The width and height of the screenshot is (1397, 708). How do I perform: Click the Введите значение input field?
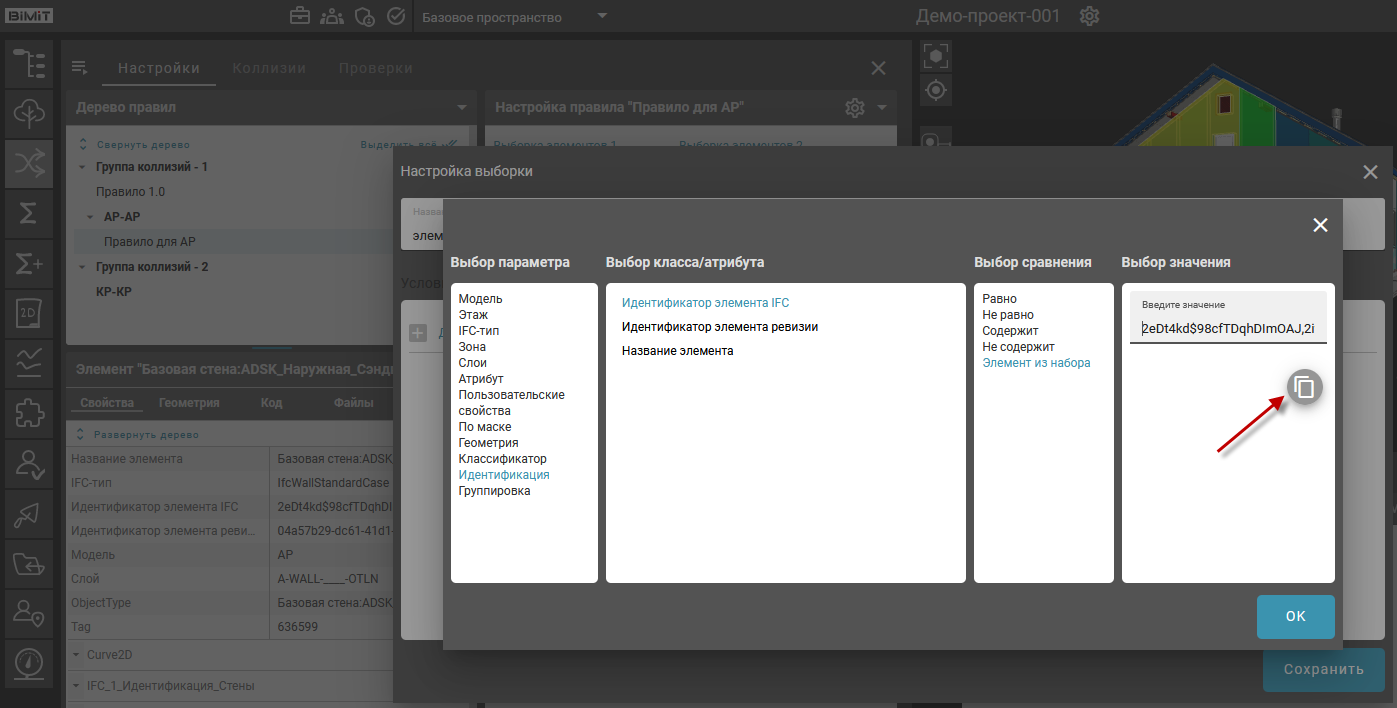pyautogui.click(x=1227, y=328)
